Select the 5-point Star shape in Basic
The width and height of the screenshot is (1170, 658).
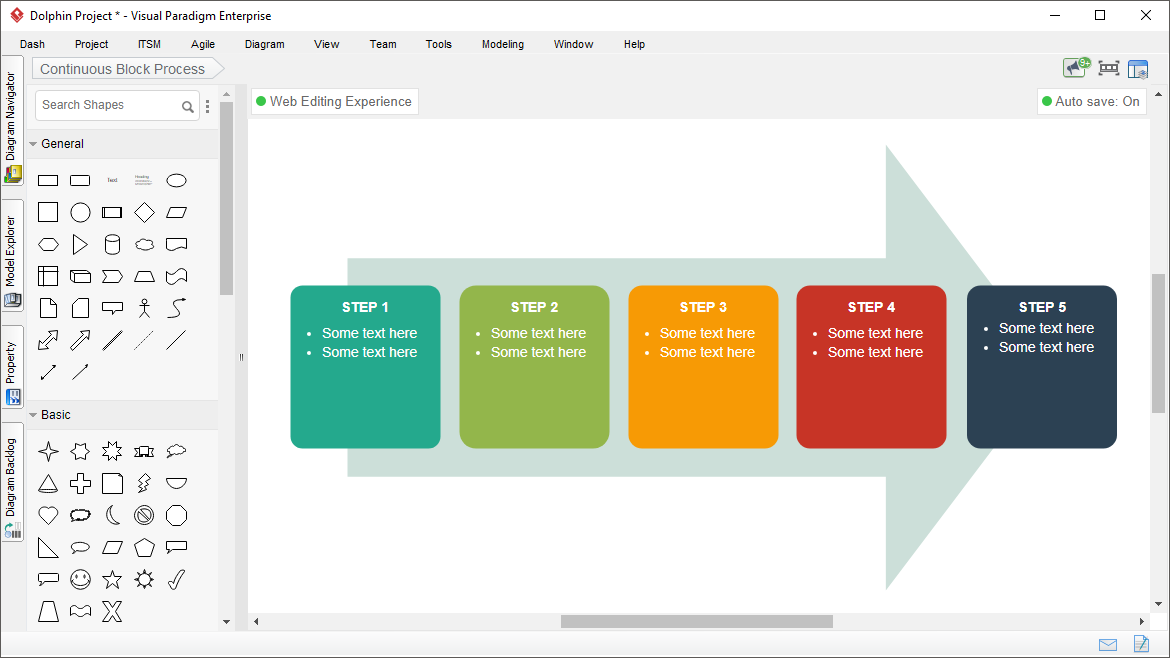coord(112,580)
